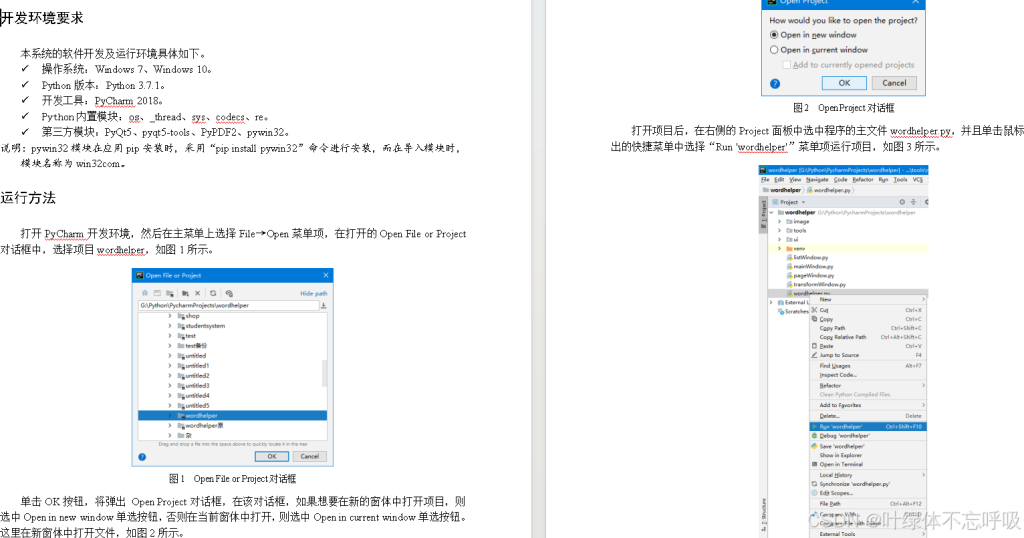Click help icon in Open Project dialog
The height and width of the screenshot is (538, 1024).
pos(775,84)
